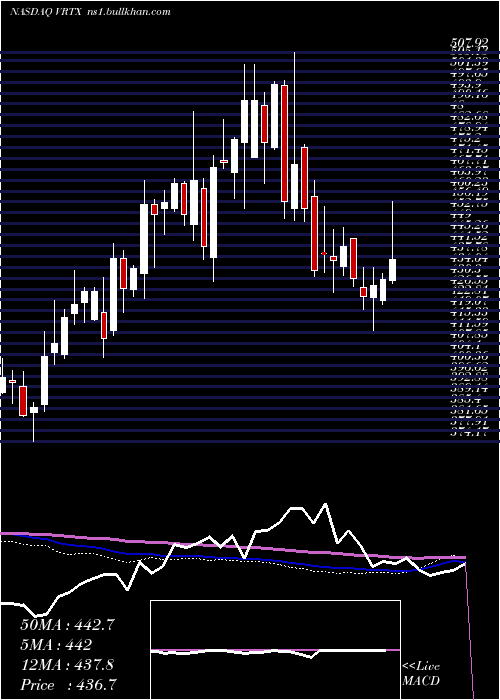
Task: Click inside the MACD inset chart box
Action: pyautogui.click(x=275, y=650)
